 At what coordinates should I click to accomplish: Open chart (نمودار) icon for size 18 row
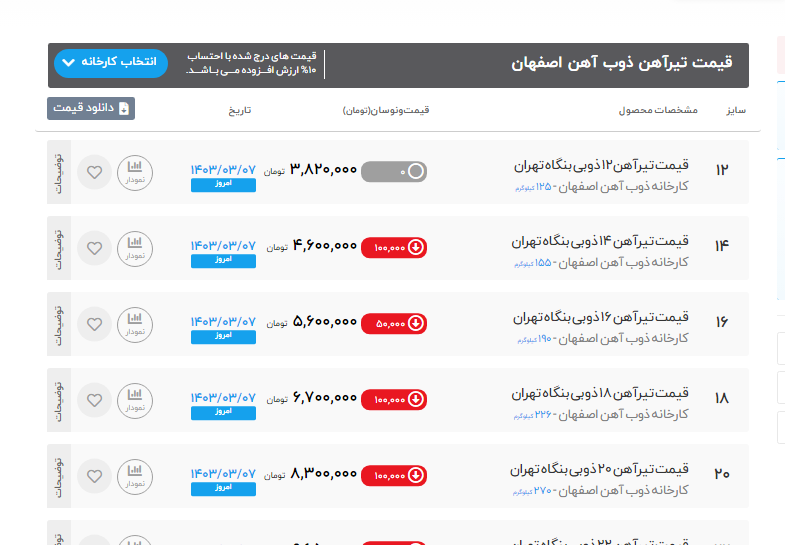[135, 400]
